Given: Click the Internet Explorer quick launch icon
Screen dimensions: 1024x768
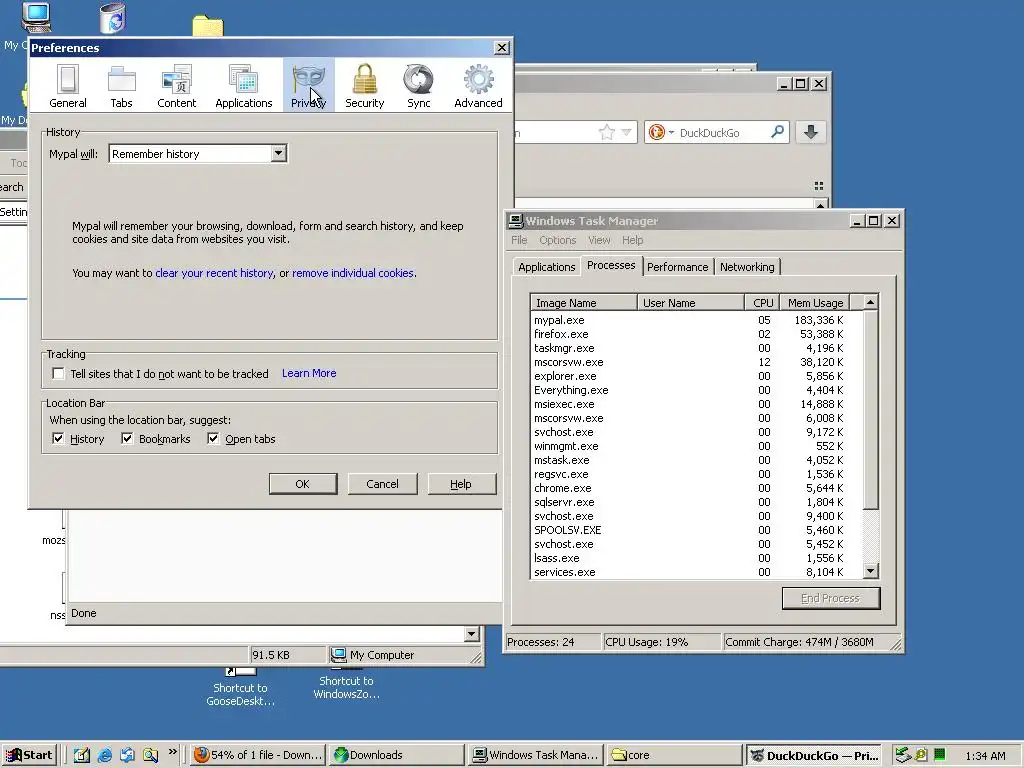Looking at the screenshot, I should click(104, 755).
